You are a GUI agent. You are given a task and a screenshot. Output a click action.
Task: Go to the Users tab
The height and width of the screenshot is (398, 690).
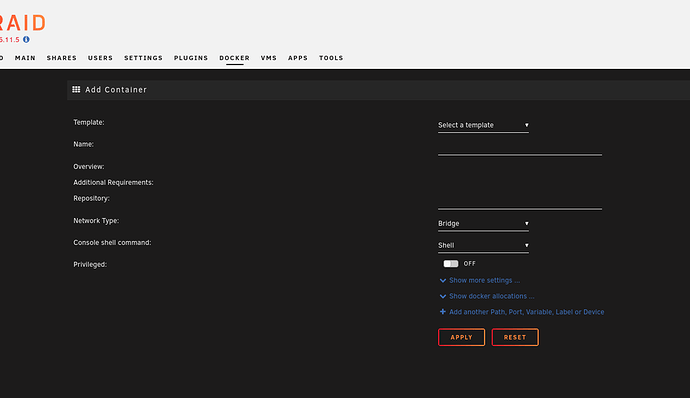[x=100, y=58]
